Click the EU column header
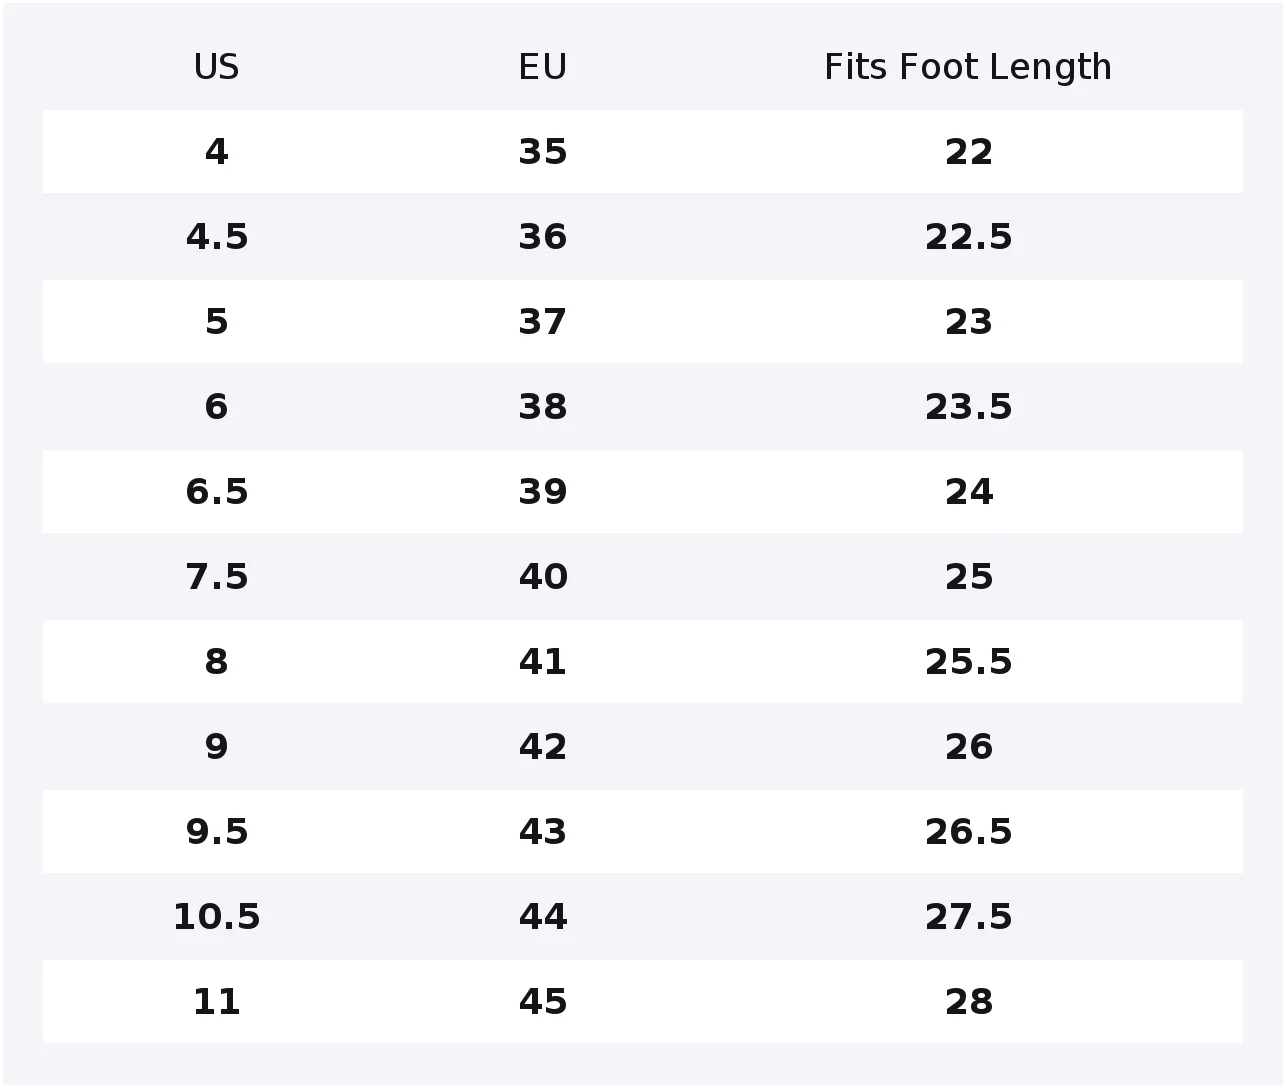This screenshot has height=1088, width=1286. (x=543, y=67)
